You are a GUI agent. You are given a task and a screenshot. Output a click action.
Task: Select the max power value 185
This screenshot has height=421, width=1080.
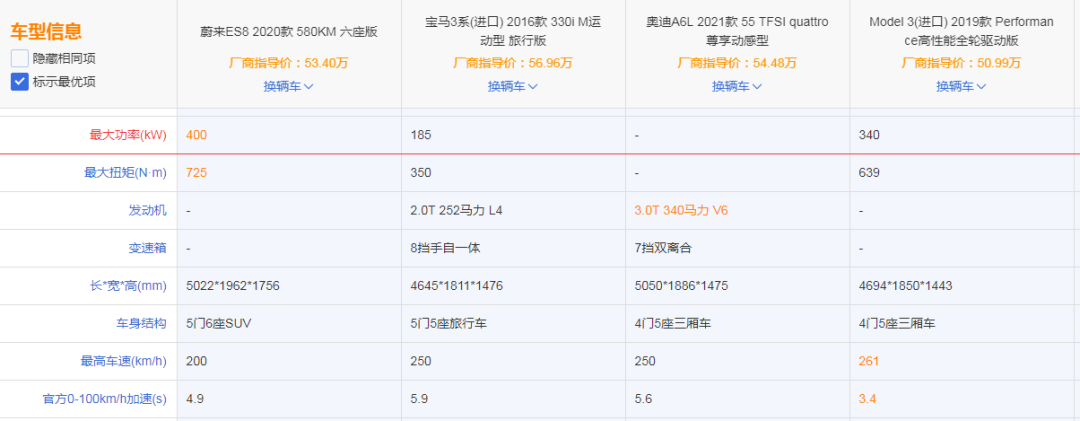(420, 136)
